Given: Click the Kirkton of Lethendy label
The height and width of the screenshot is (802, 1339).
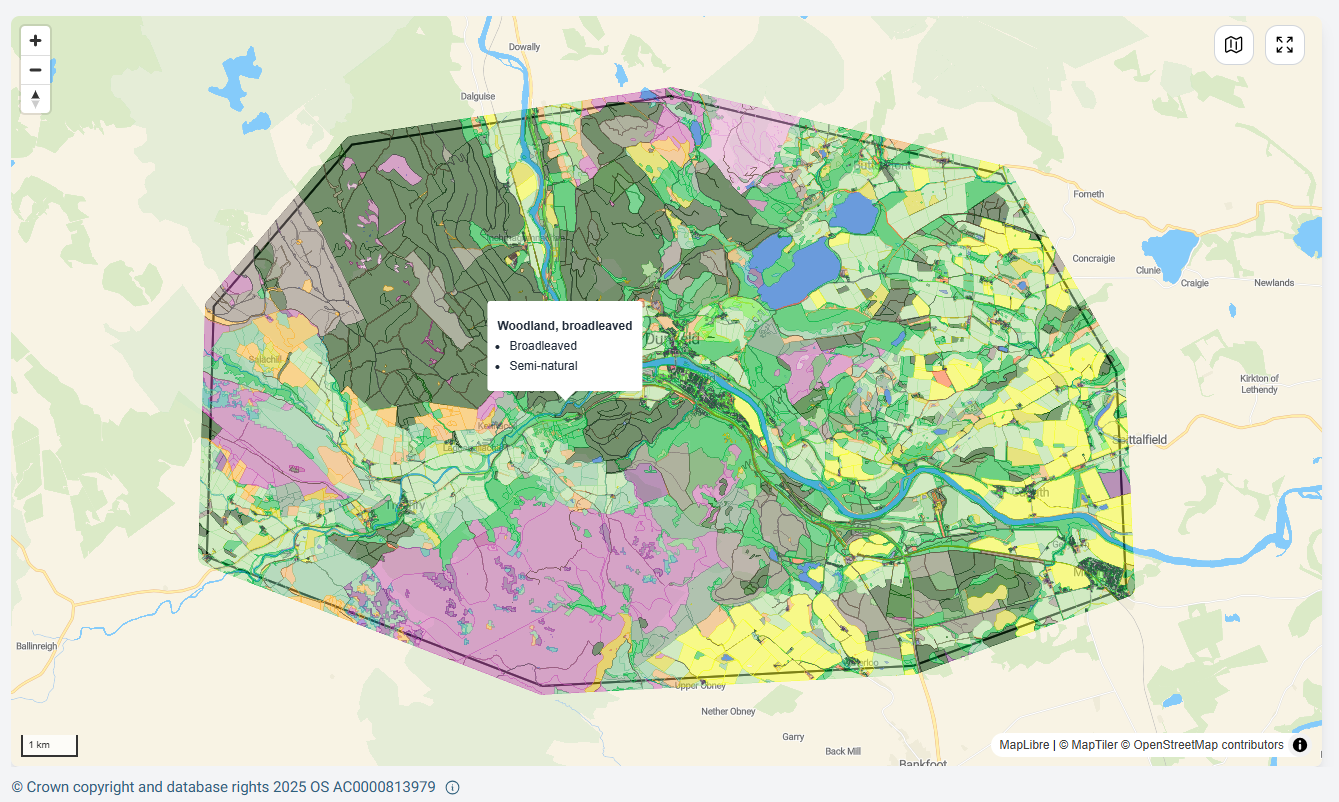Looking at the screenshot, I should [x=1259, y=384].
